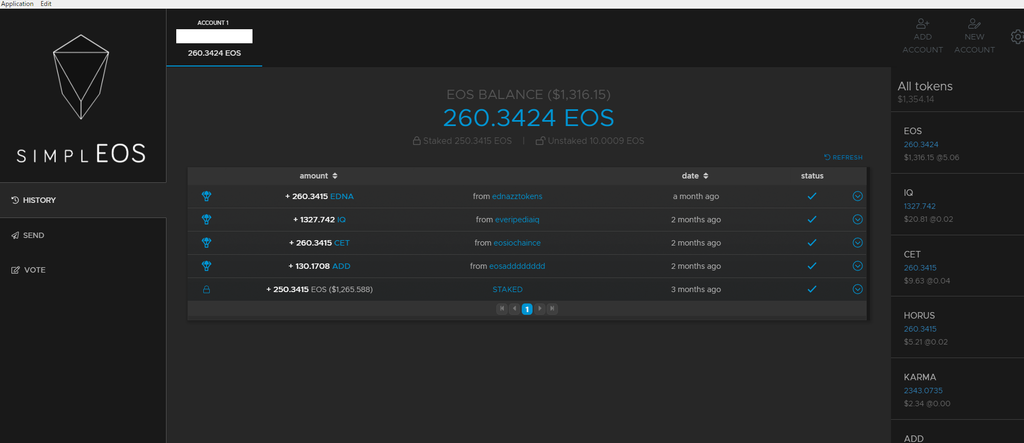The width and height of the screenshot is (1024, 443).
Task: Expand details of CET transaction
Action: point(857,242)
